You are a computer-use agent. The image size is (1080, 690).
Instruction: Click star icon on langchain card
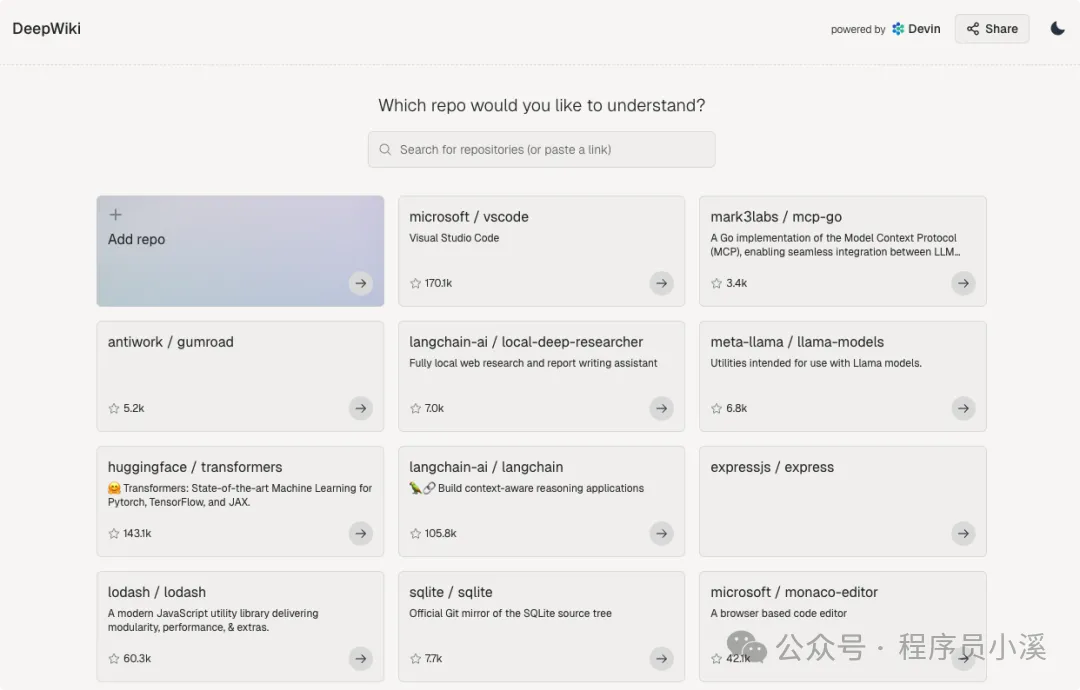click(x=415, y=533)
